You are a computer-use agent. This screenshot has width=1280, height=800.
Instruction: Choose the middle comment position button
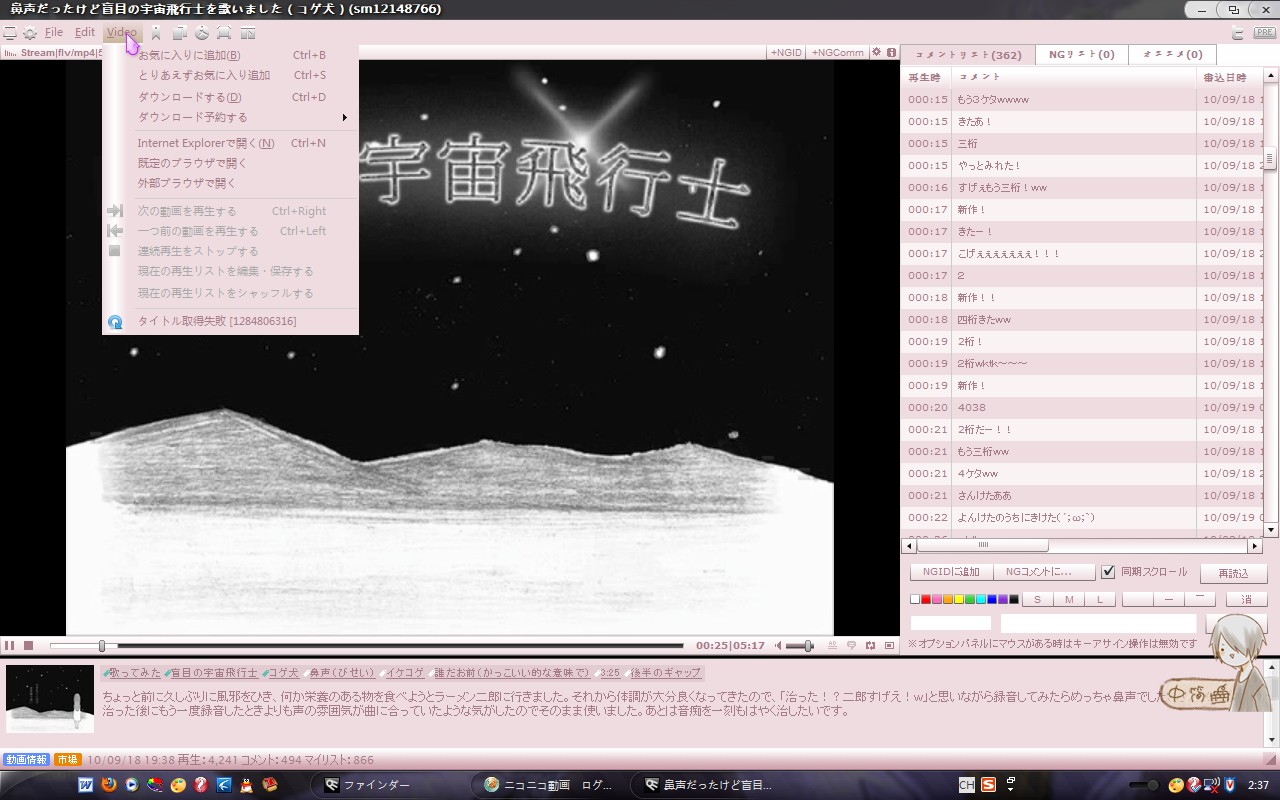click(x=1169, y=600)
